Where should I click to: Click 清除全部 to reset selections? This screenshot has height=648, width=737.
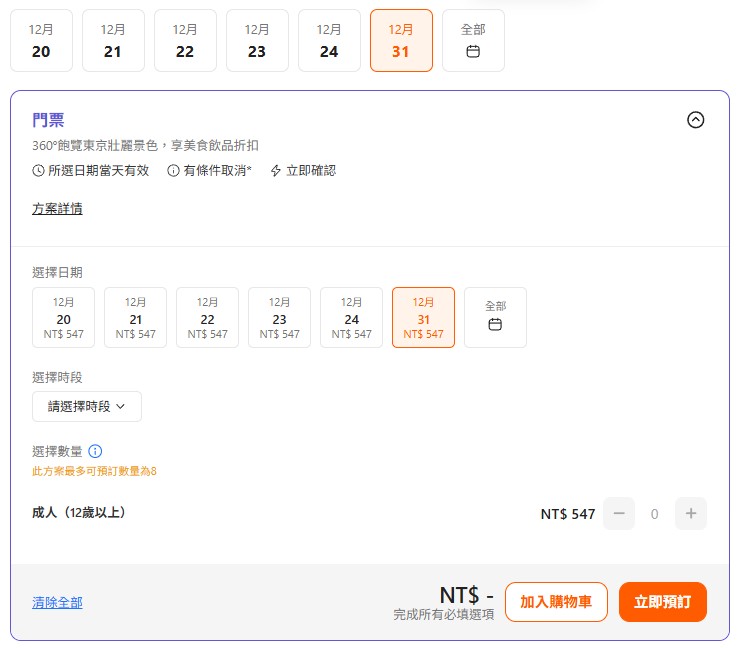pos(57,602)
